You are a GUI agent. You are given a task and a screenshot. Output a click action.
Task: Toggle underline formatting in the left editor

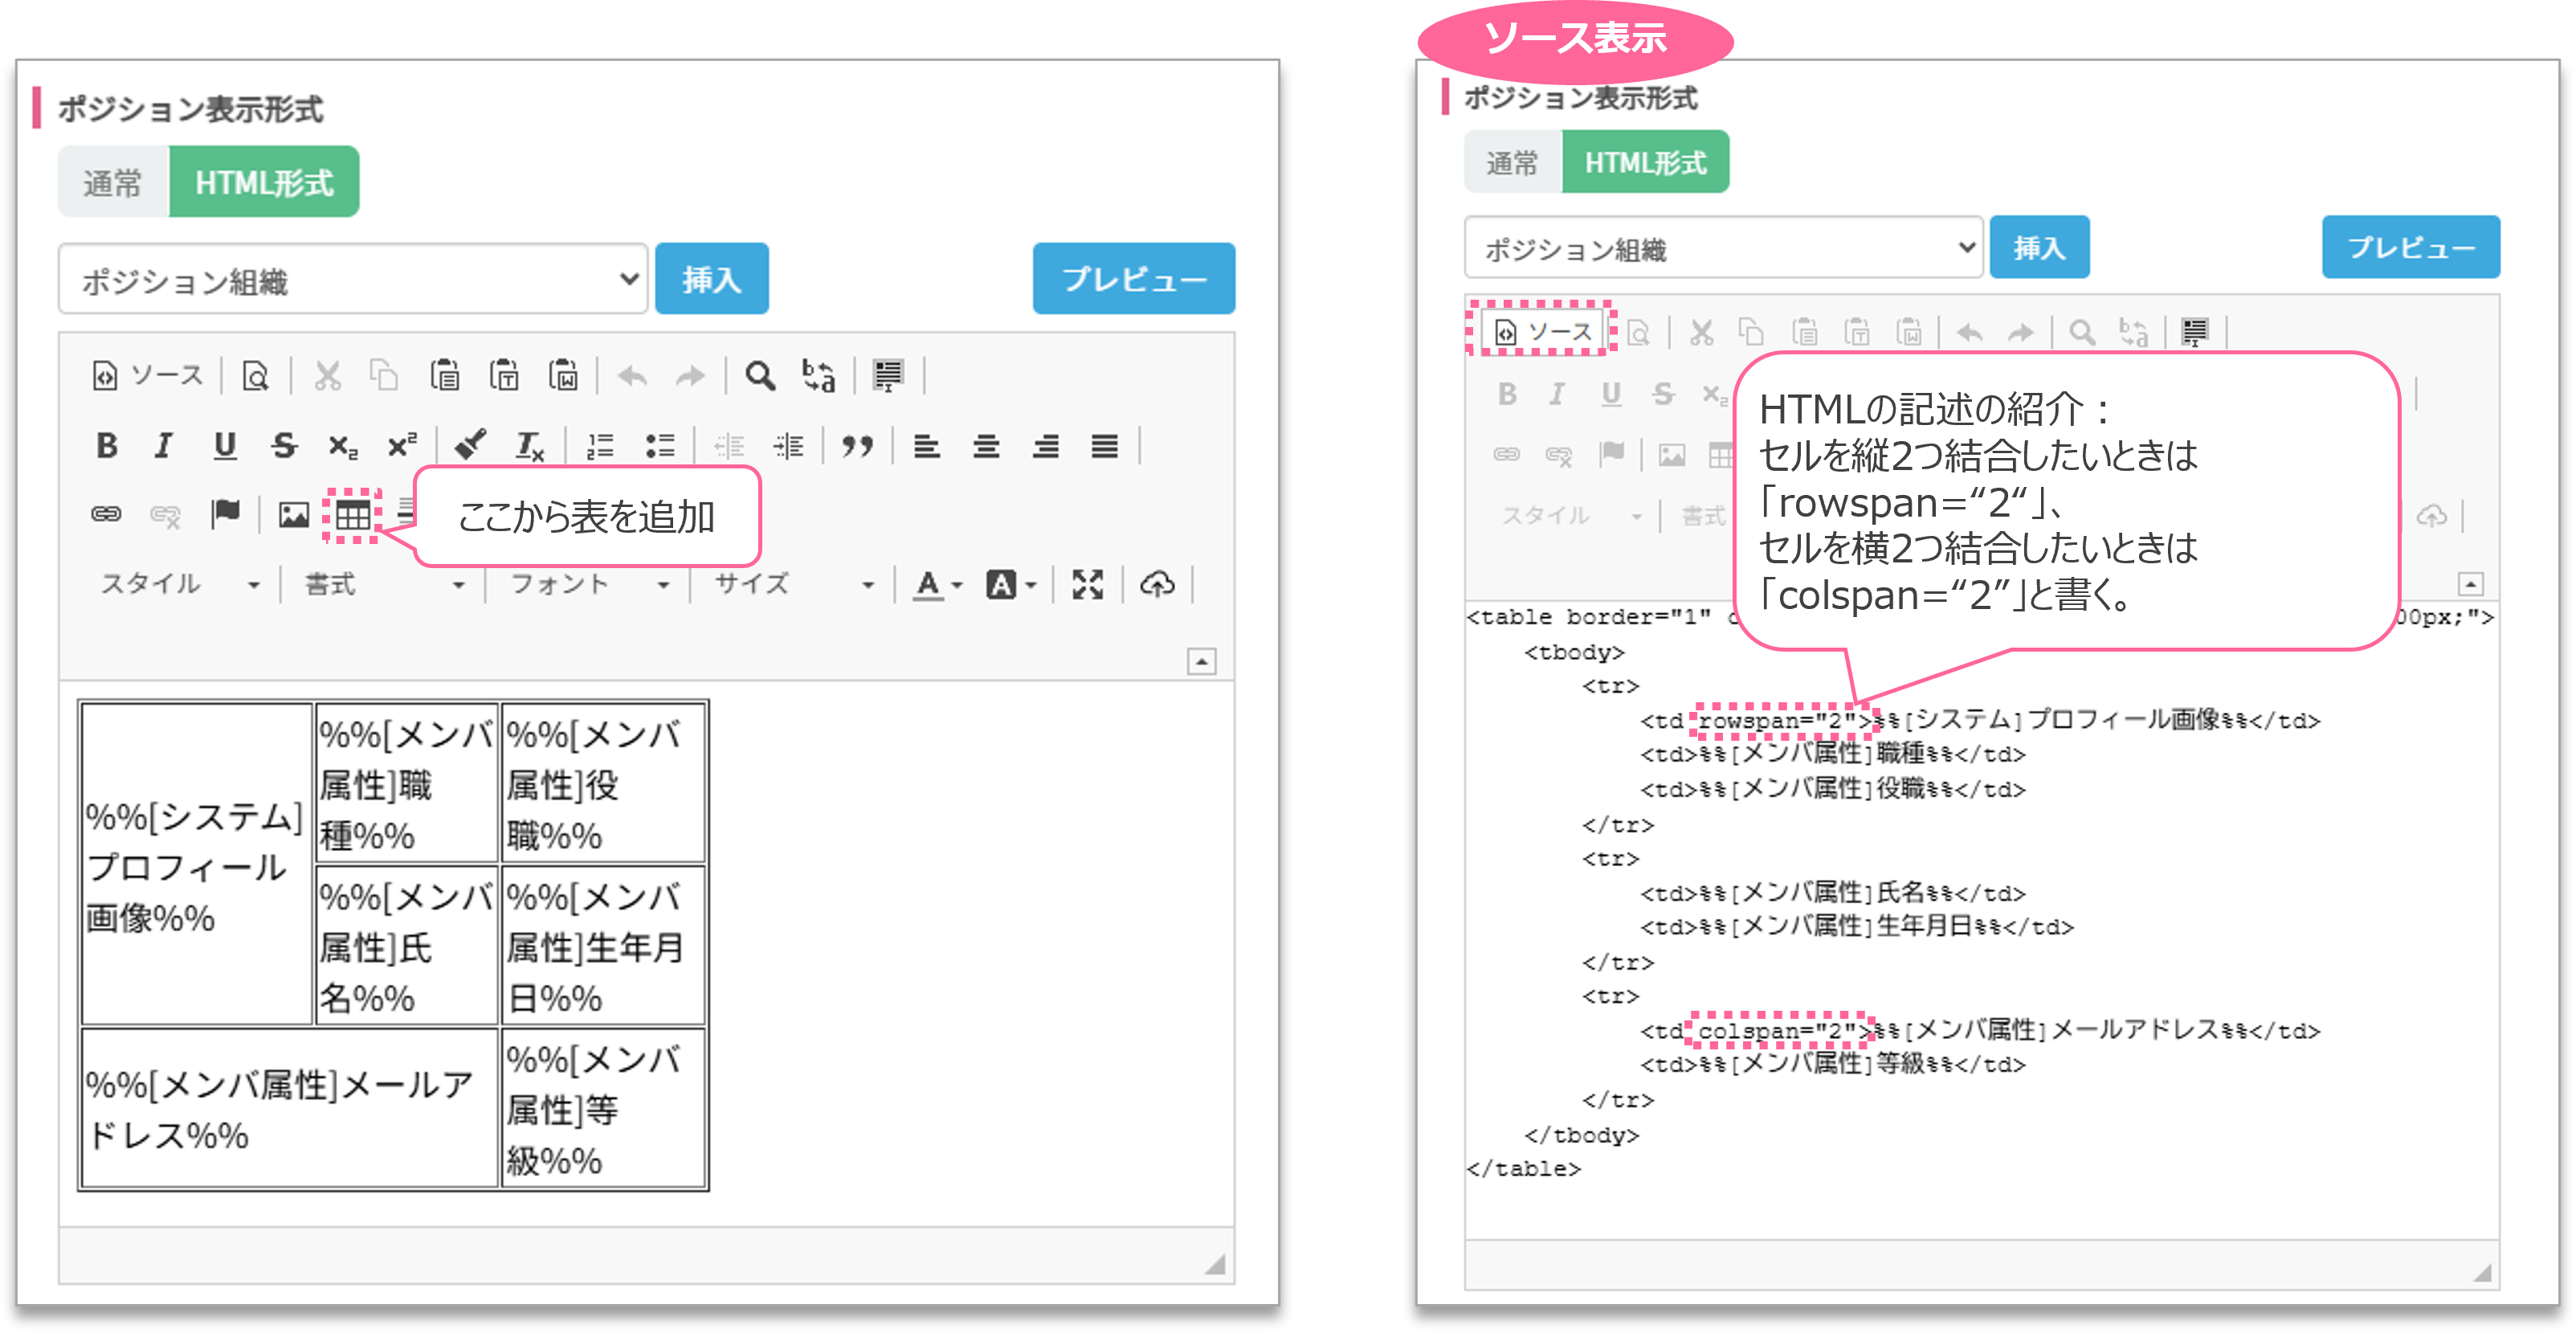tap(225, 446)
